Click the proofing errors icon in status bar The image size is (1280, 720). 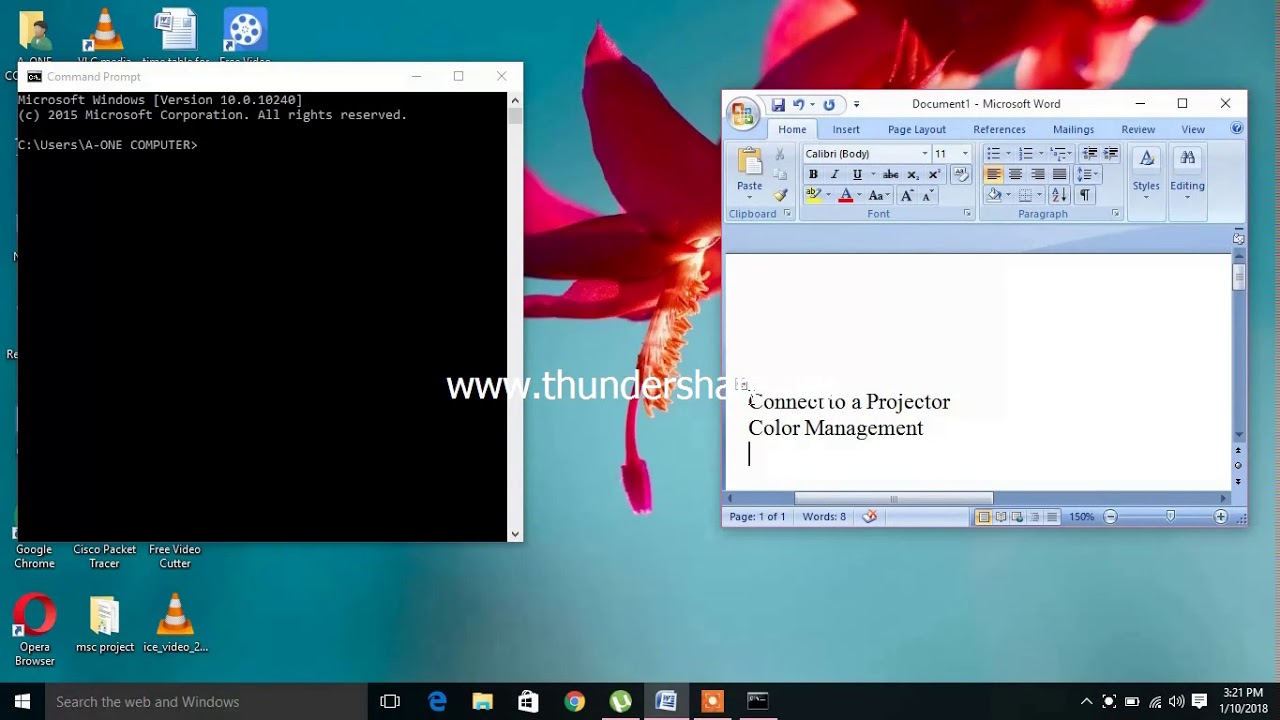[x=869, y=516]
